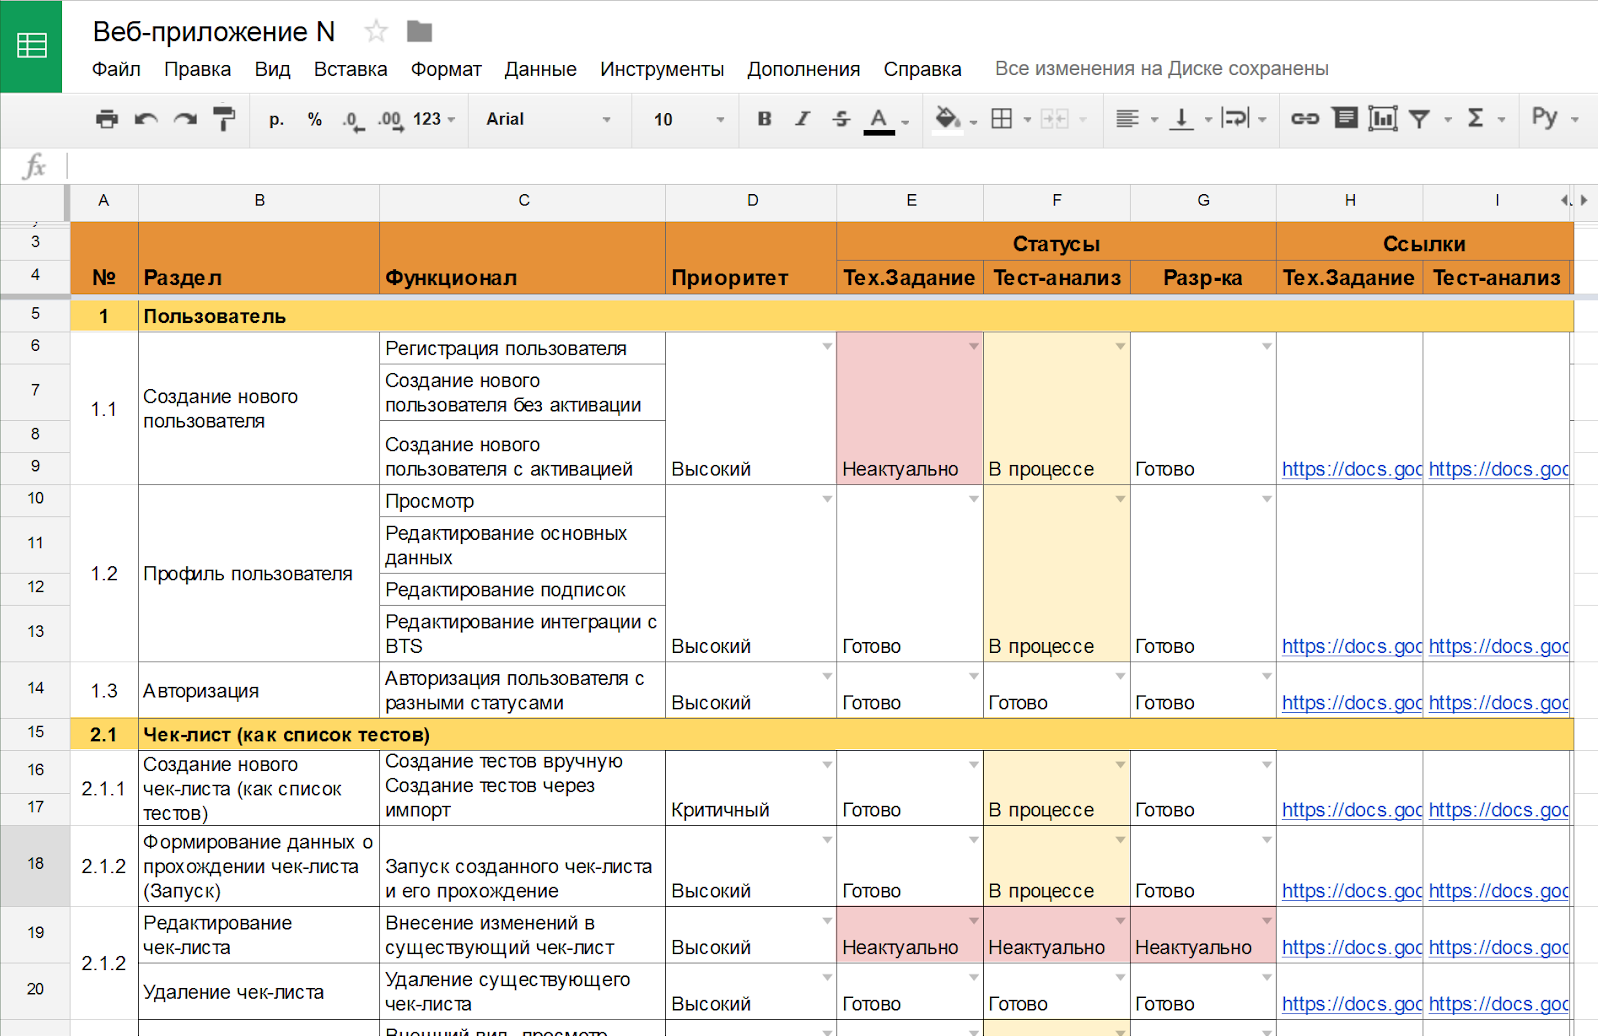Select the paint format tool
Viewport: 1598px width, 1036px height.
coord(224,119)
